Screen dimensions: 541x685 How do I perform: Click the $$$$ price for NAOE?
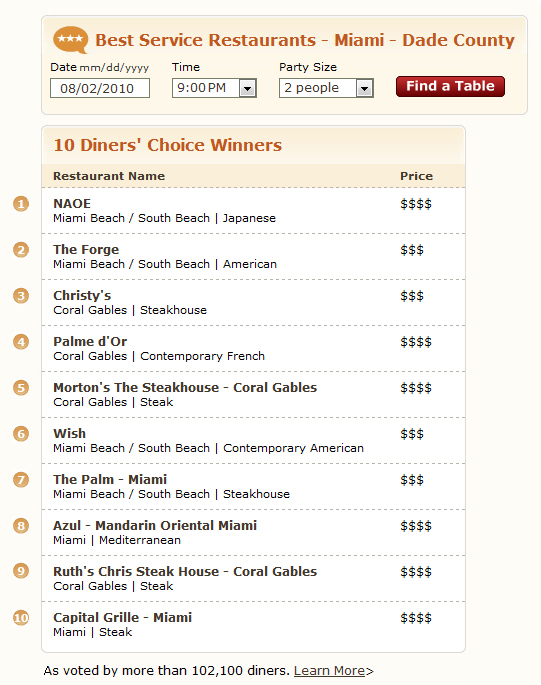416,204
